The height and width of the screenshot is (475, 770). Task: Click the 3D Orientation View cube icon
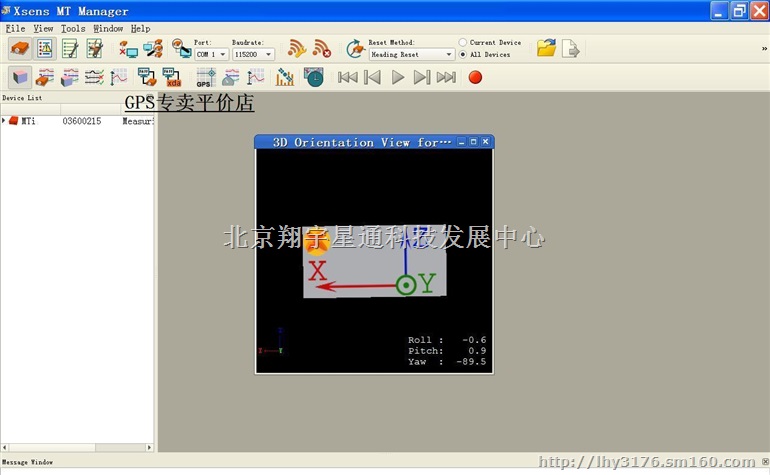click(20, 77)
